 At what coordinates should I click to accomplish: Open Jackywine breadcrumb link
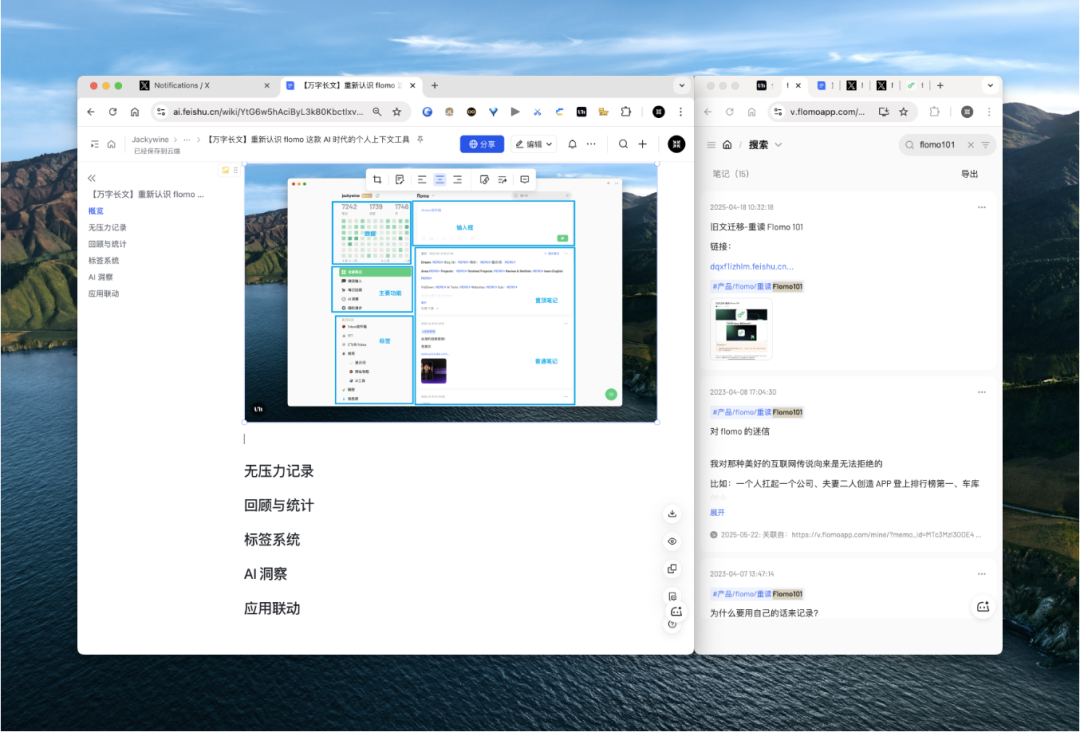click(150, 139)
